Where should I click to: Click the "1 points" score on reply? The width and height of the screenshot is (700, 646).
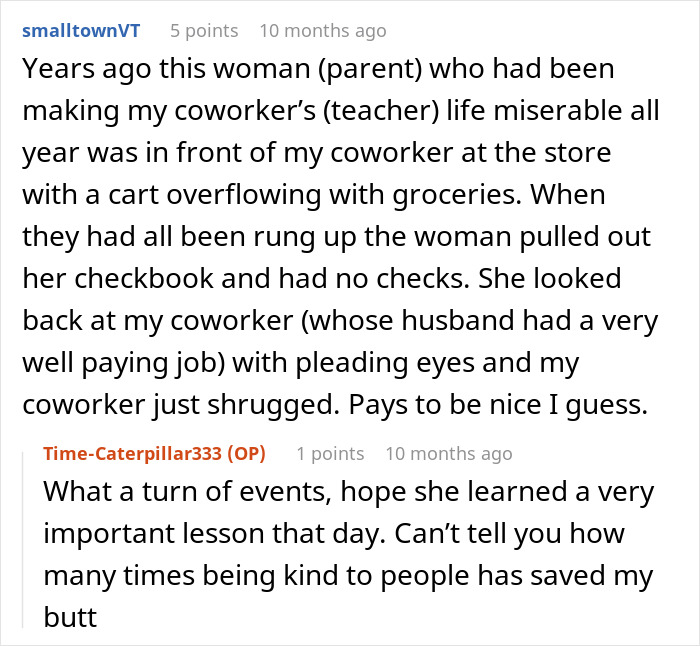pos(330,454)
